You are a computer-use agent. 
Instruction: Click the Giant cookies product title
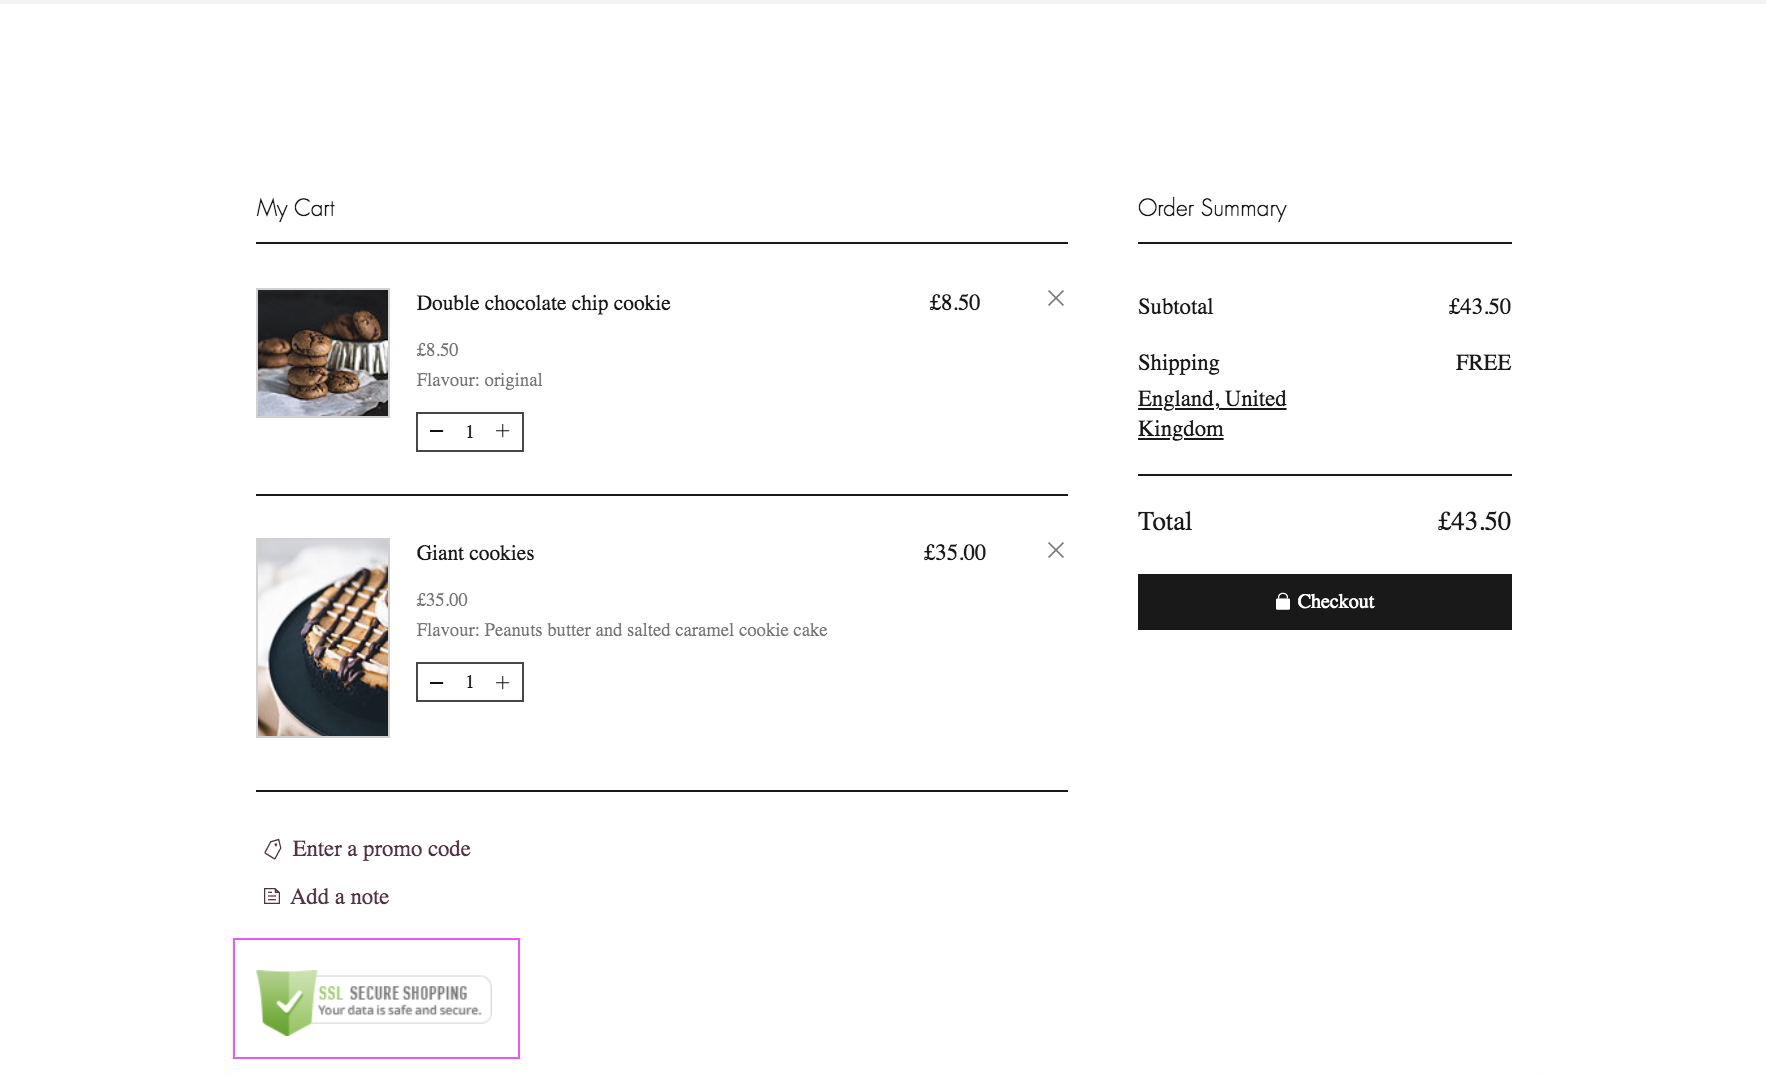pos(475,553)
